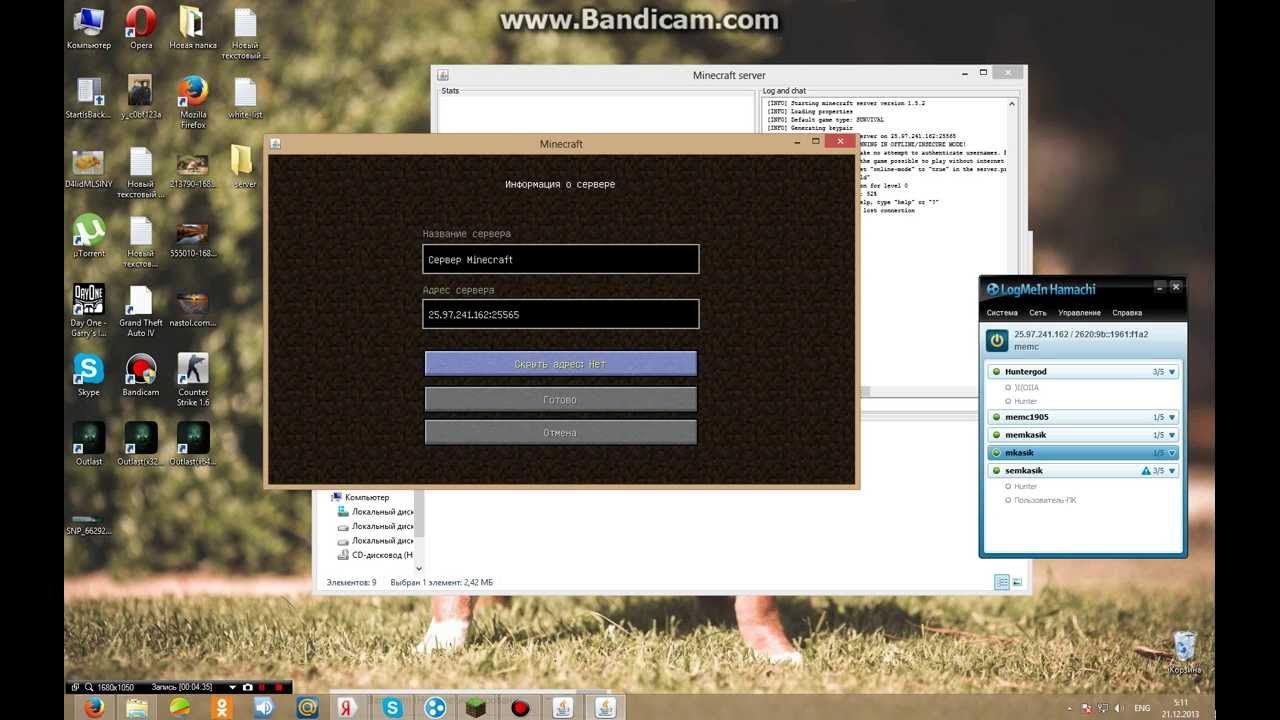Expand the Huntergod network dropdown arrow
Viewport: 1280px width, 720px height.
(1173, 372)
